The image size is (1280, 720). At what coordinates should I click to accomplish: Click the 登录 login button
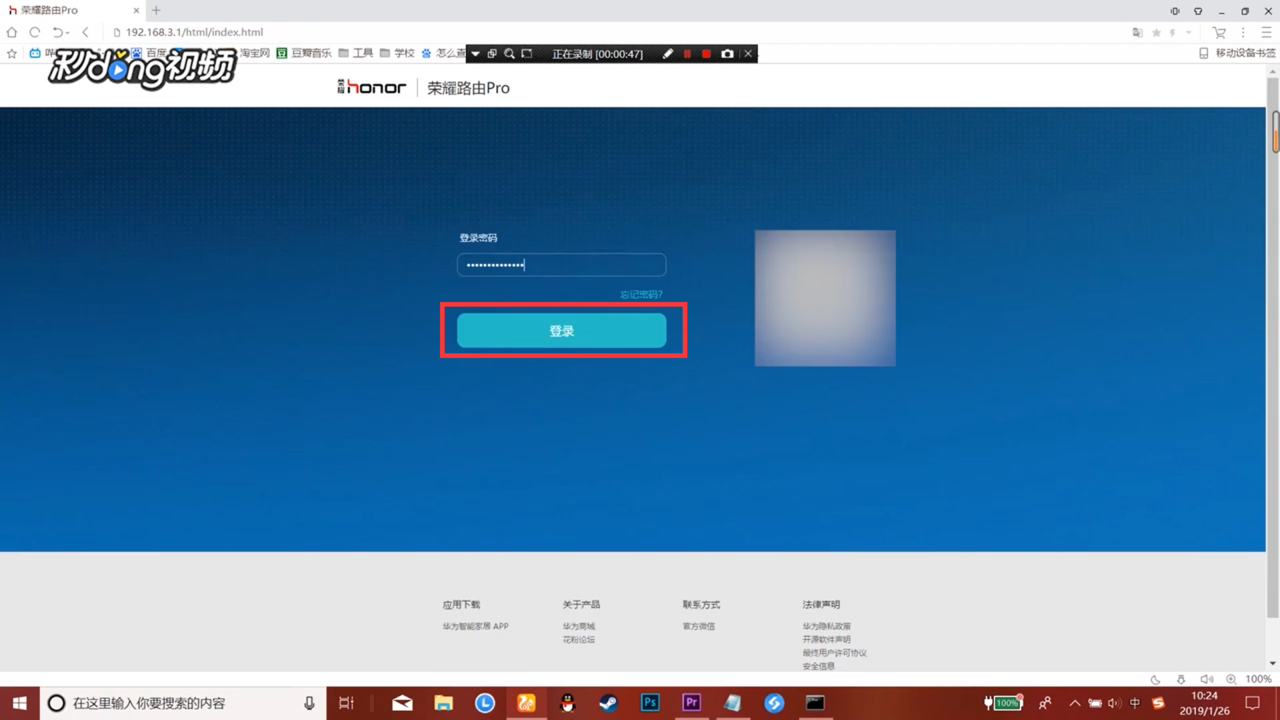pos(561,331)
